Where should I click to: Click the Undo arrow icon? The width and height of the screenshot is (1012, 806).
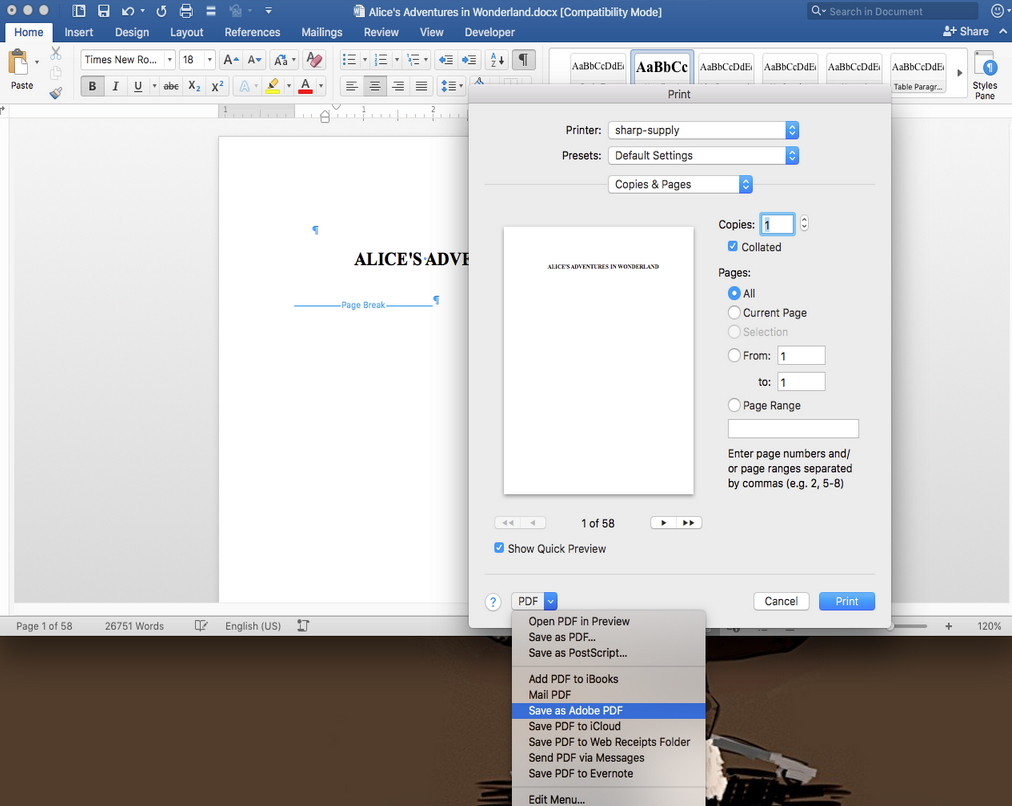[x=128, y=11]
